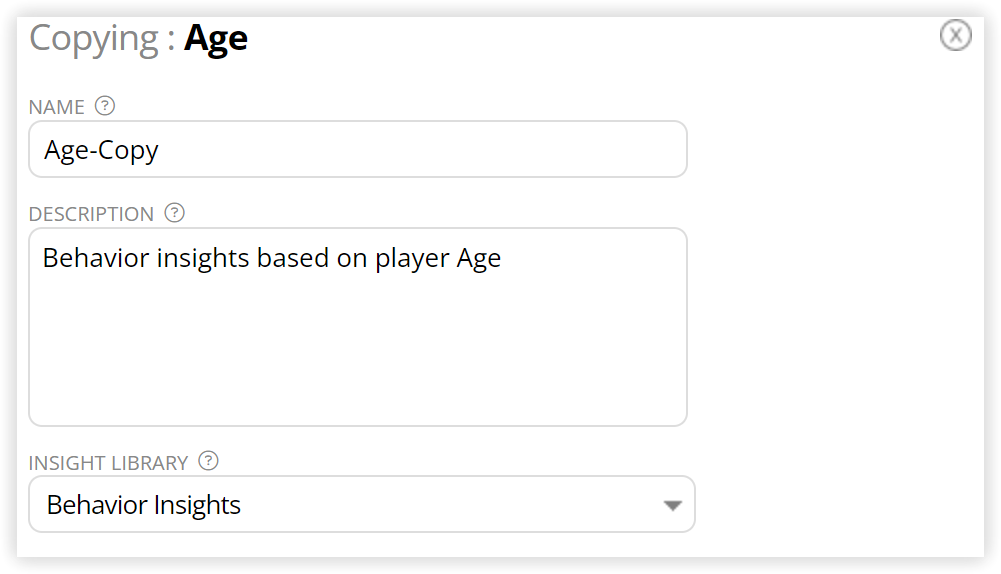Click the INSIGHT LIBRARY field label
Screen dimensions: 1001x574
tap(109, 463)
